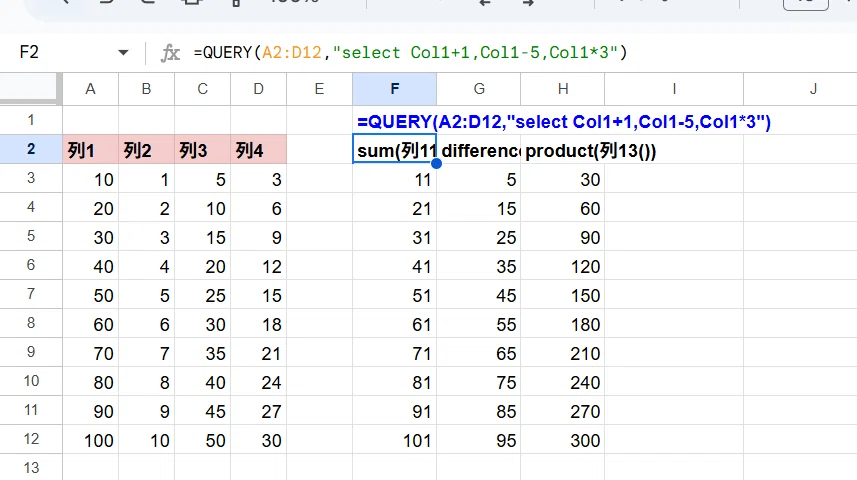Select row header 8

pyautogui.click(x=31, y=323)
